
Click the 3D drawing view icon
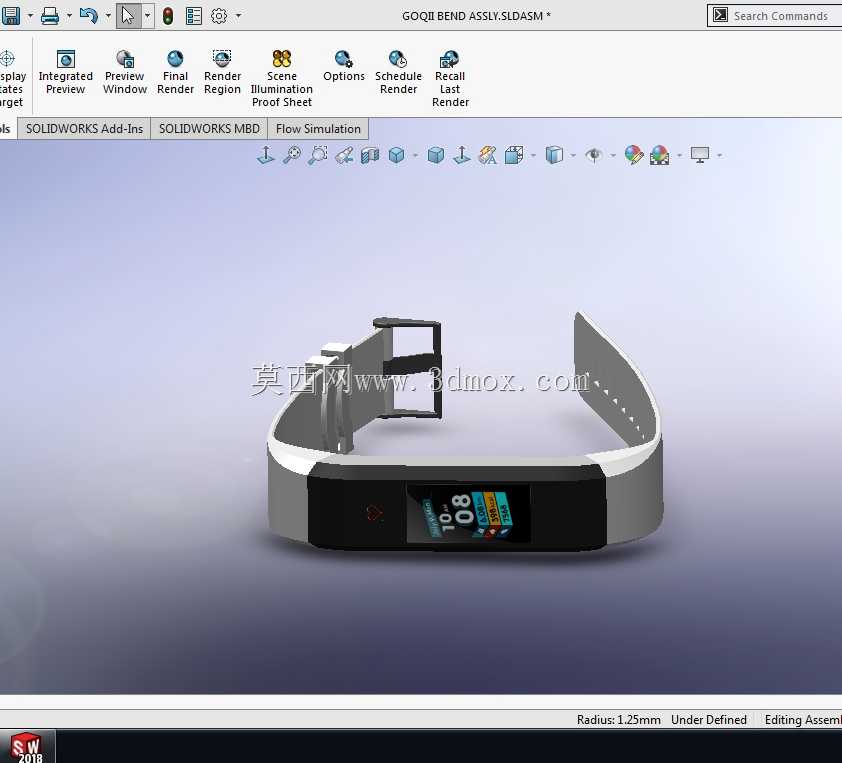pos(514,155)
